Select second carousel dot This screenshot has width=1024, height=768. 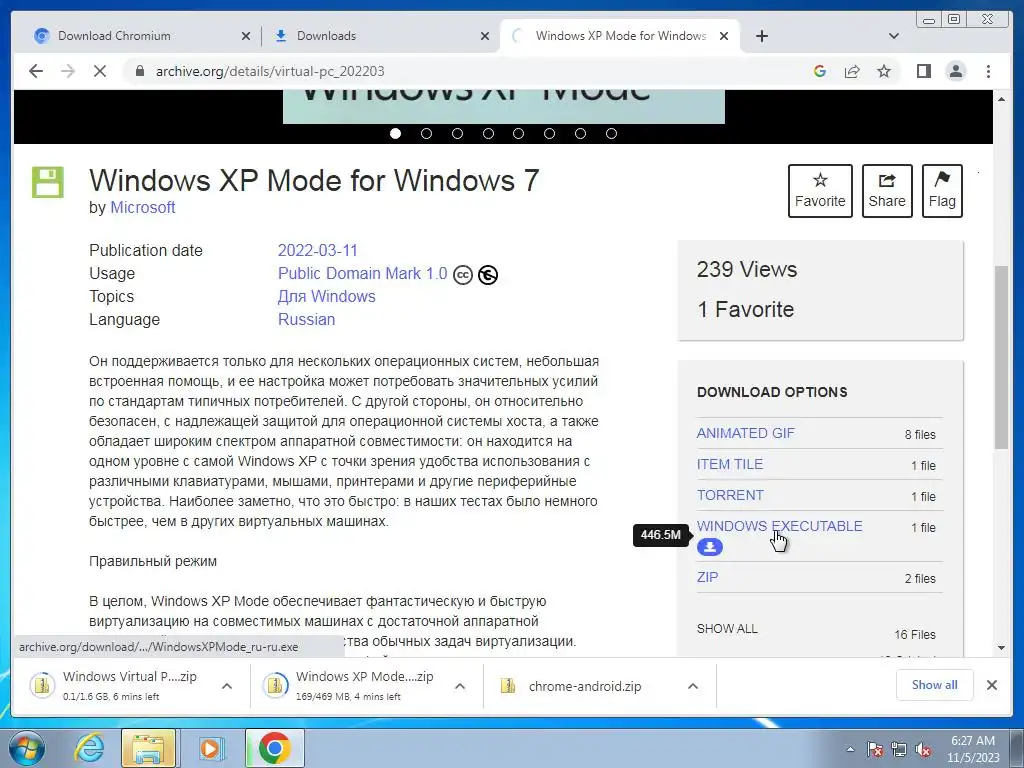pos(426,133)
